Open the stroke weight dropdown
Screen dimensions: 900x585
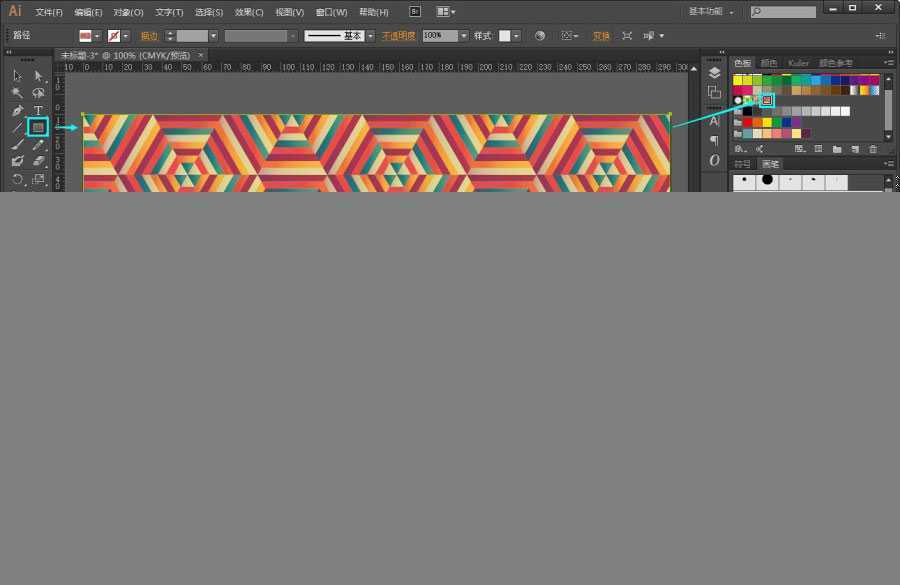pos(214,36)
